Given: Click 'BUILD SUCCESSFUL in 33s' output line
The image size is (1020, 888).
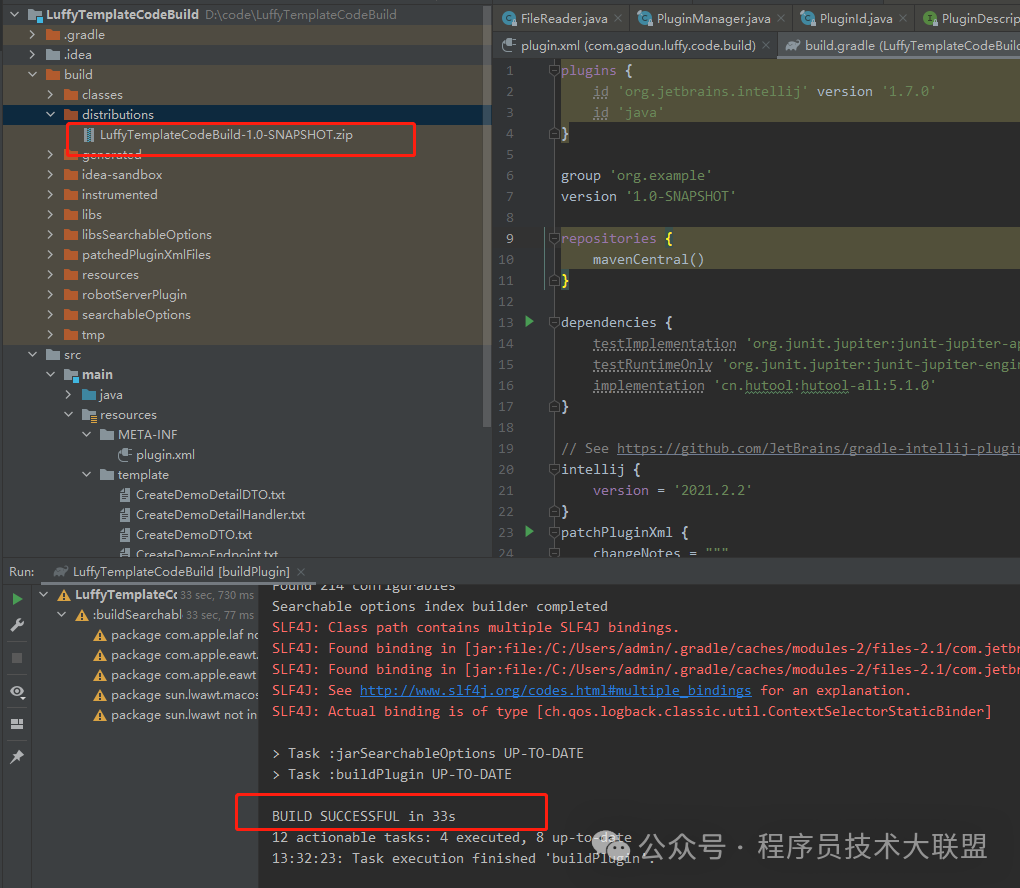Looking at the screenshot, I should click(363, 816).
